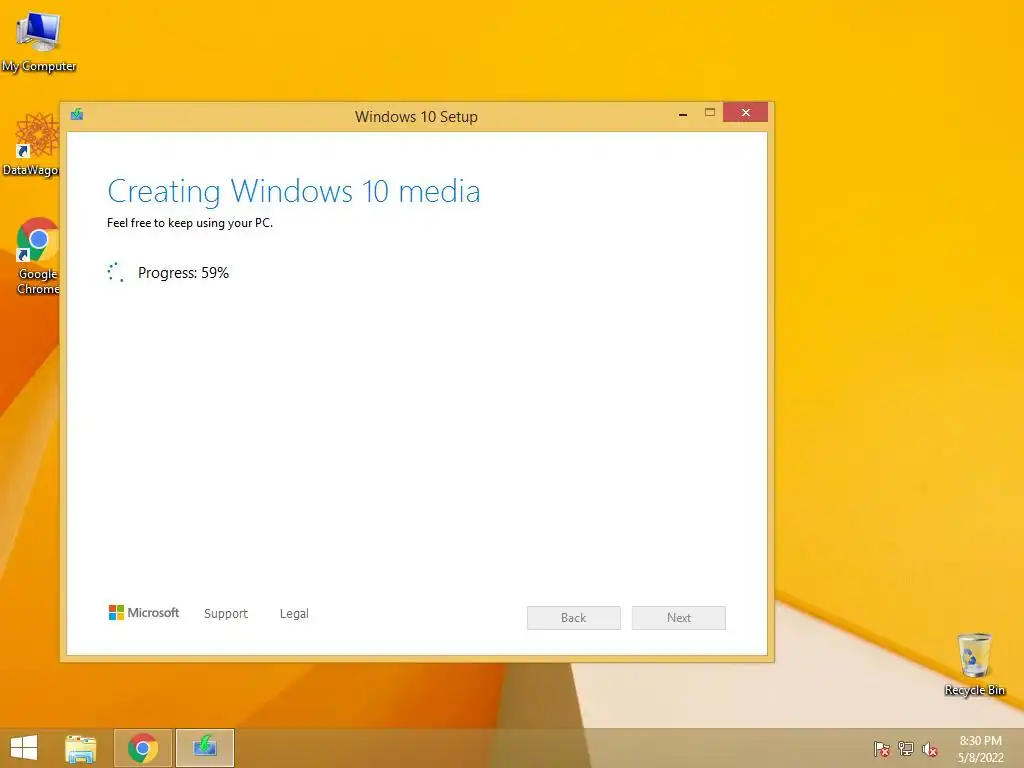
Task: Open the DataWagon desktop shortcut
Action: [31, 144]
